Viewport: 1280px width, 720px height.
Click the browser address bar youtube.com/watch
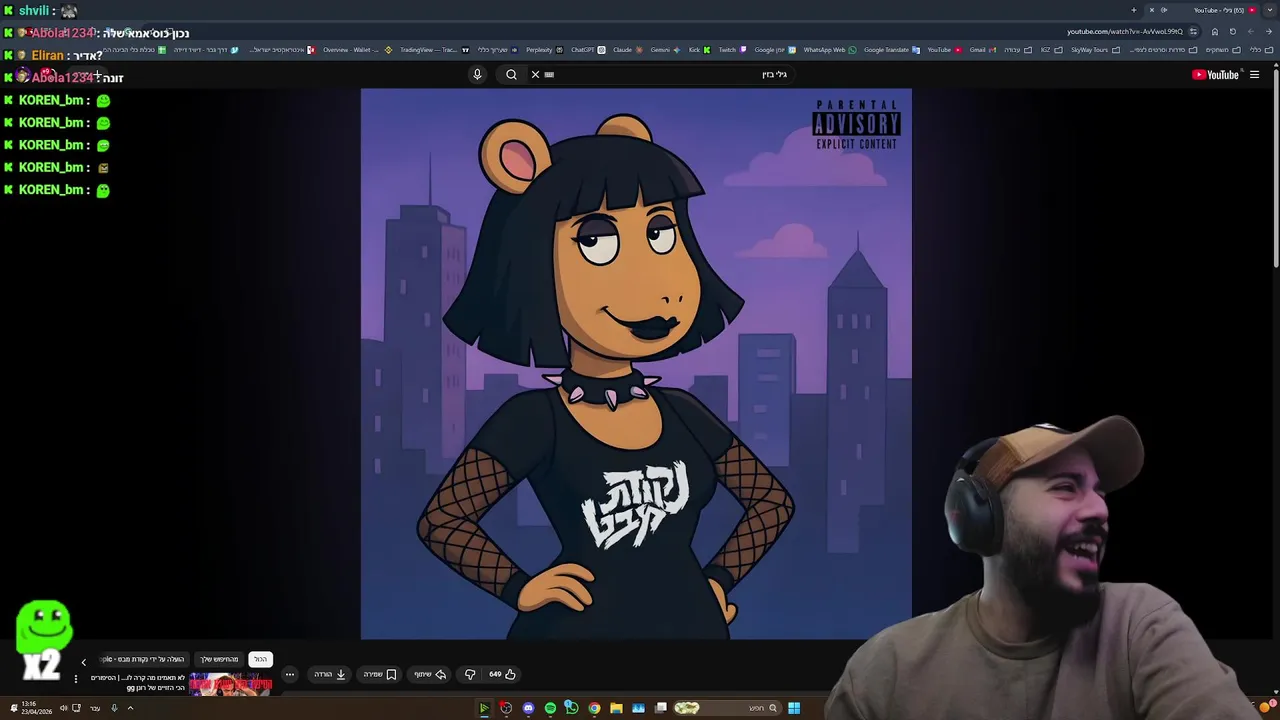pyautogui.click(x=1125, y=32)
